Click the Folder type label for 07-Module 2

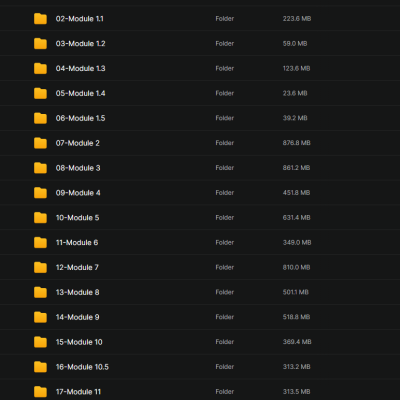tap(225, 143)
